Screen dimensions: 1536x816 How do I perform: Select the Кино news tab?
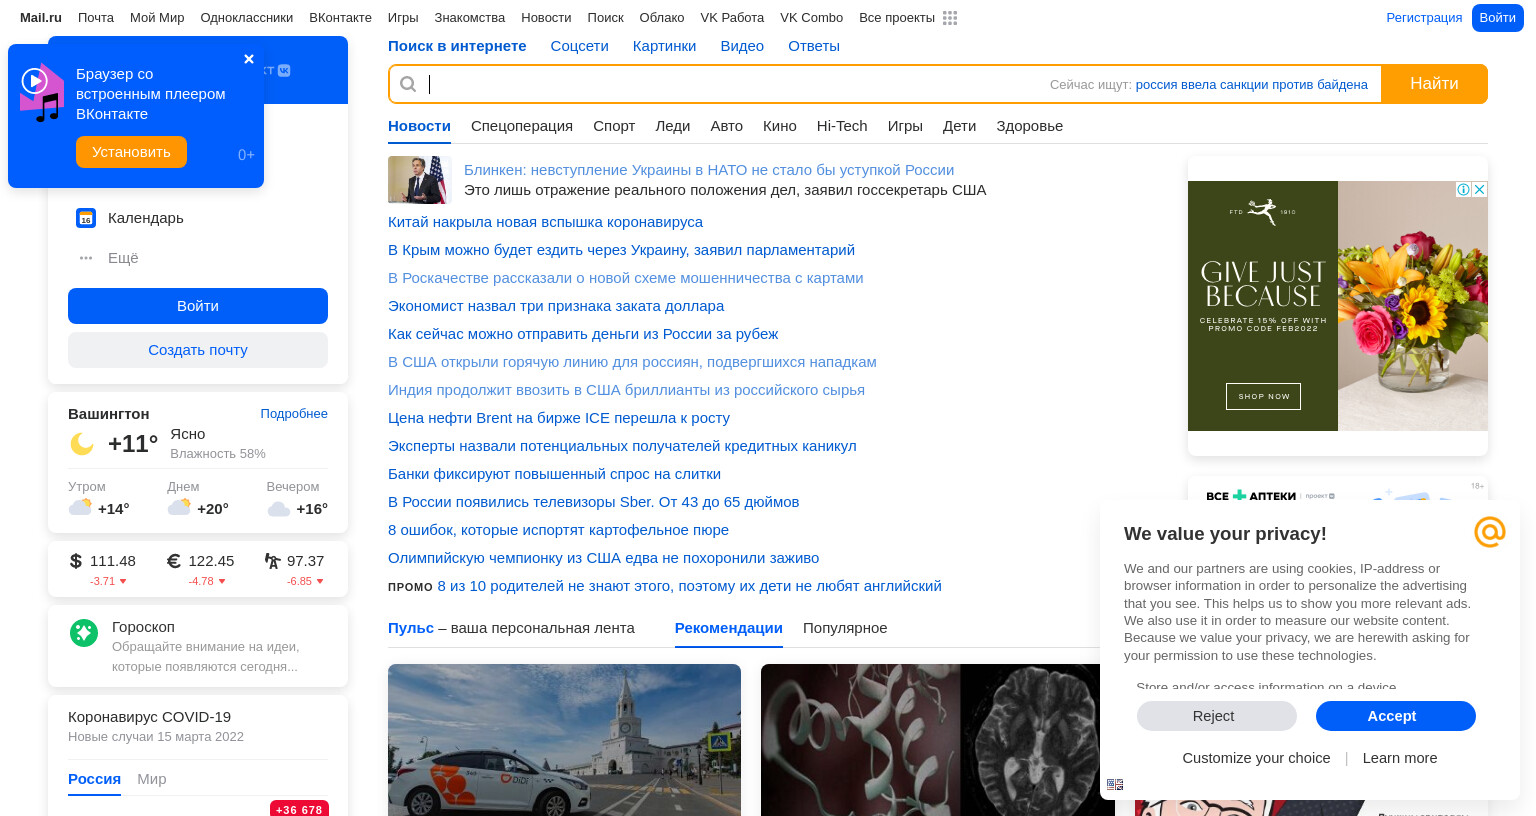pos(780,126)
